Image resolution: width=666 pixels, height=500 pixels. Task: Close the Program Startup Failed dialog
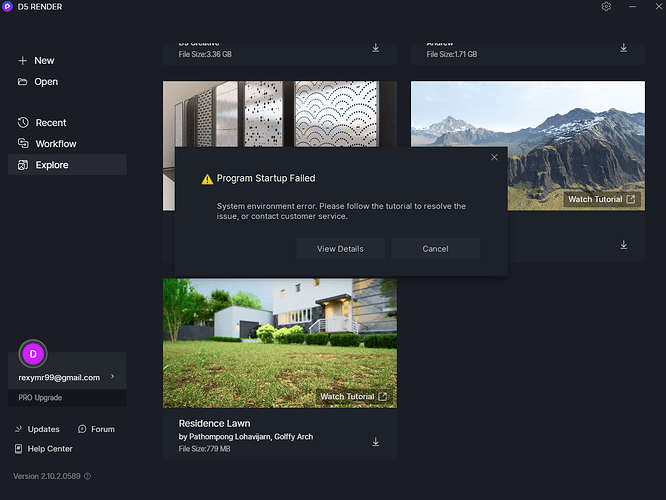[x=494, y=157]
